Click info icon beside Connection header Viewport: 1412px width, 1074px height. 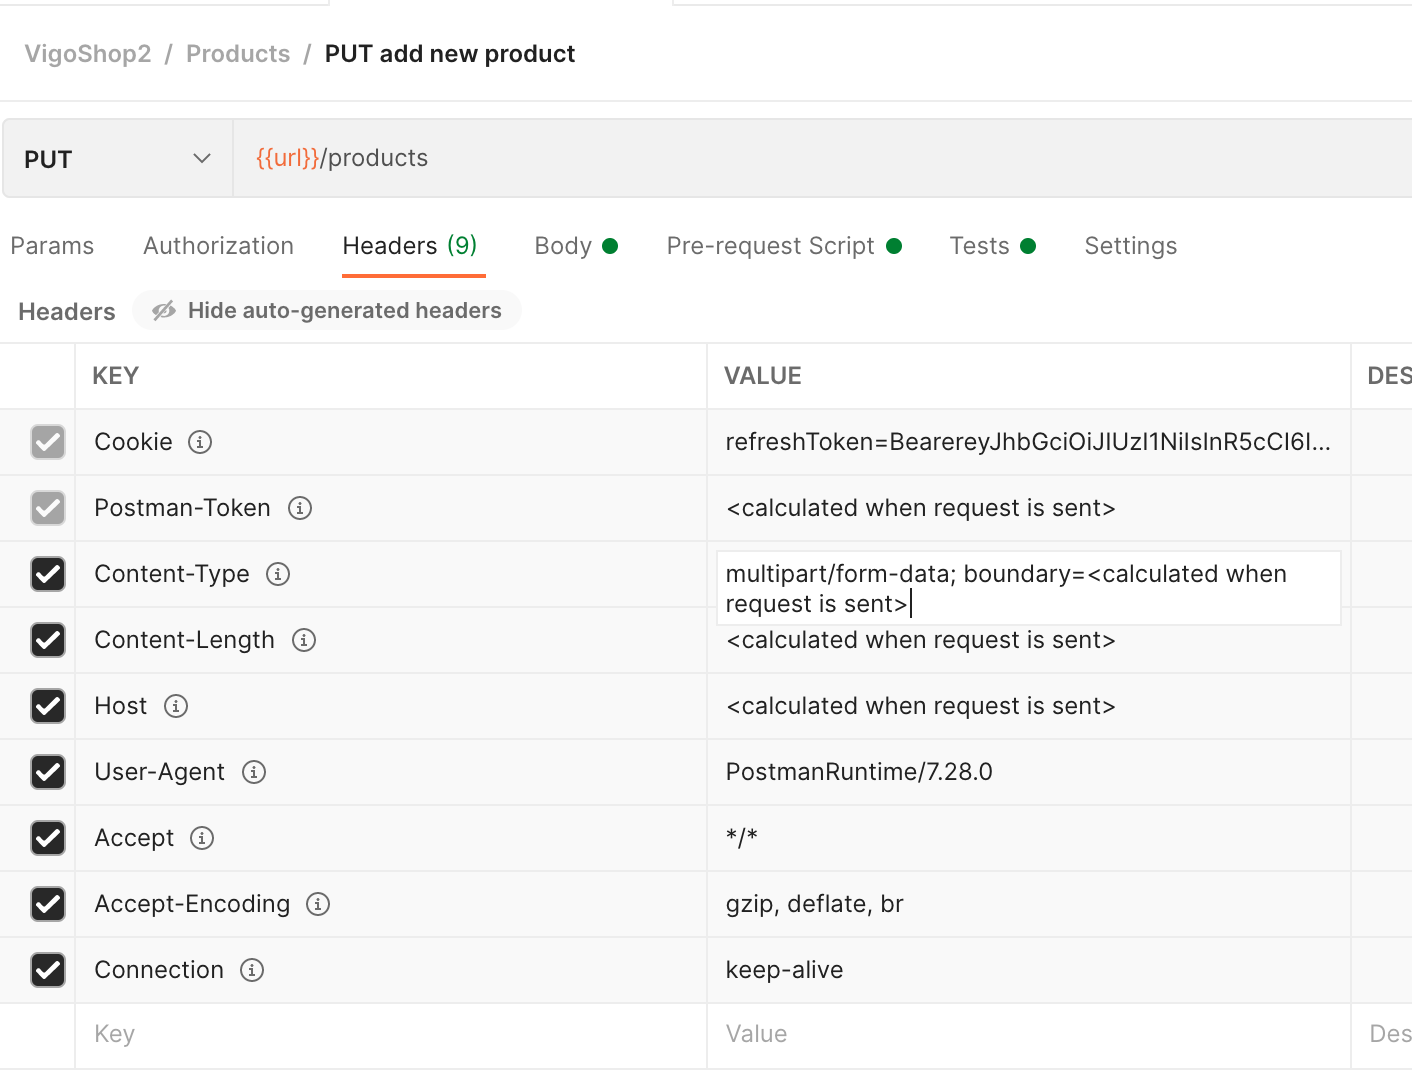pyautogui.click(x=252, y=970)
